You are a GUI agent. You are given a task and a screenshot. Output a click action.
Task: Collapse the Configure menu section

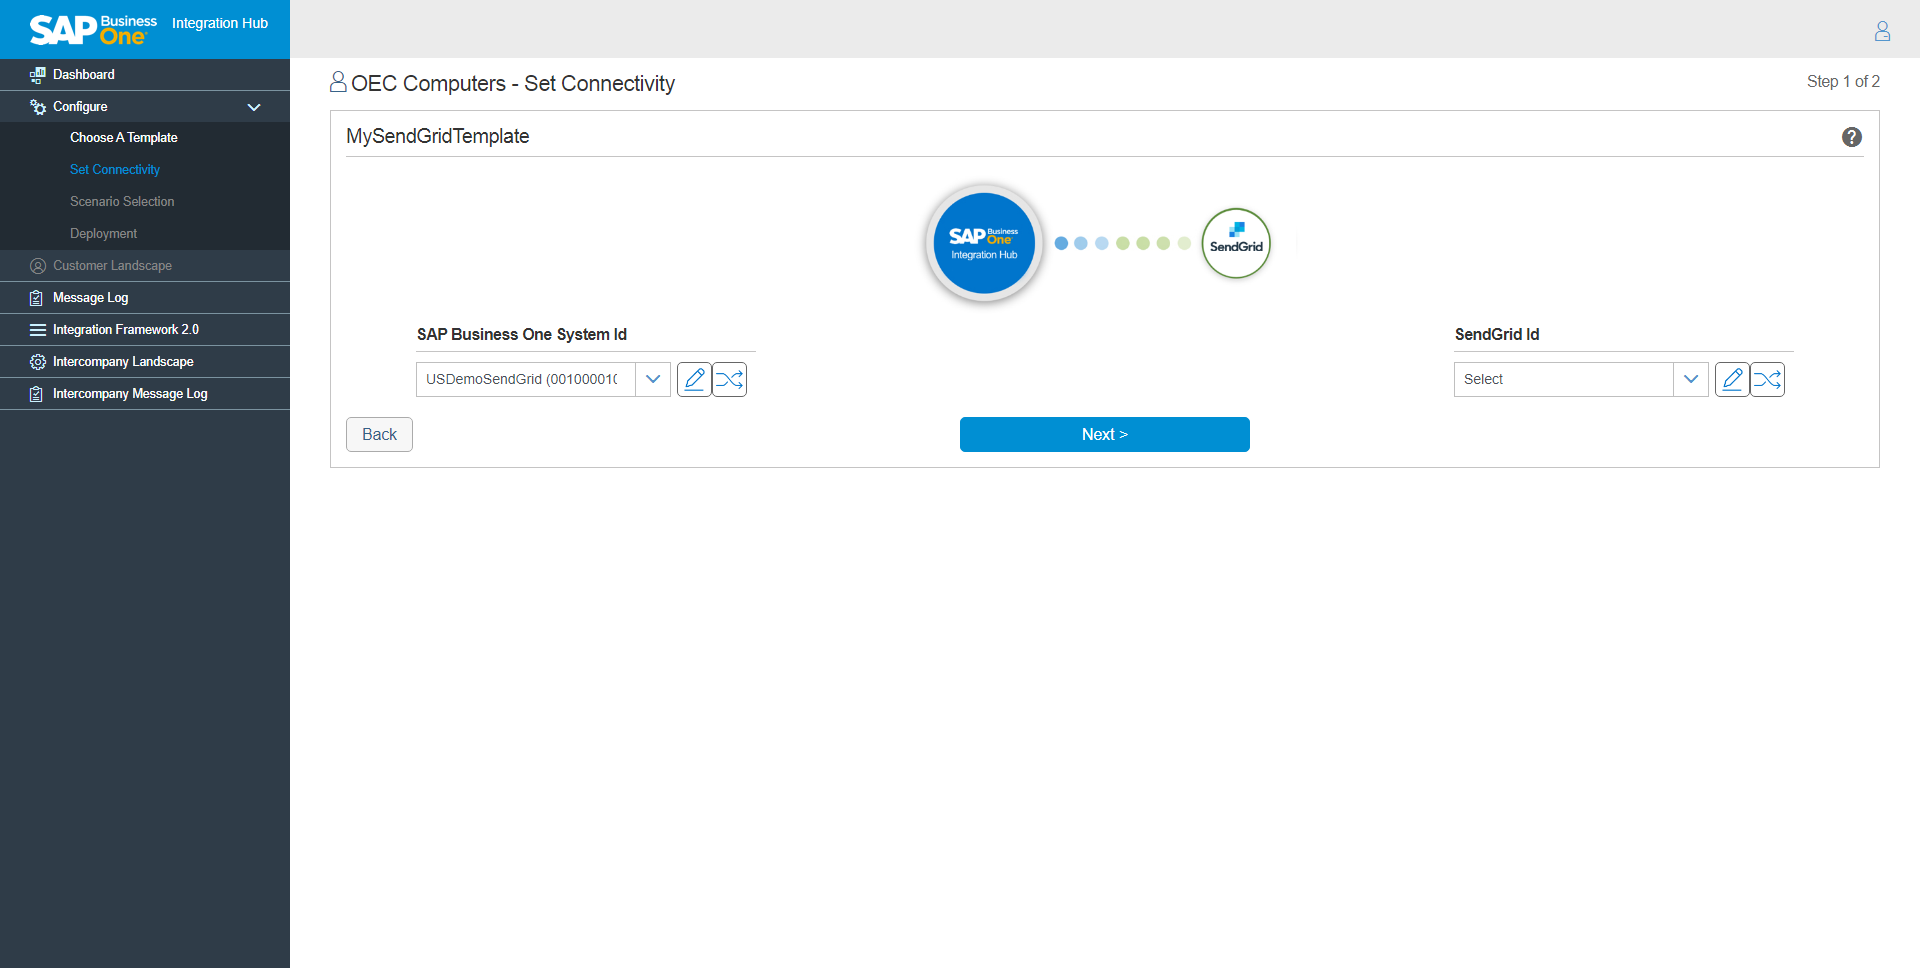pos(254,107)
